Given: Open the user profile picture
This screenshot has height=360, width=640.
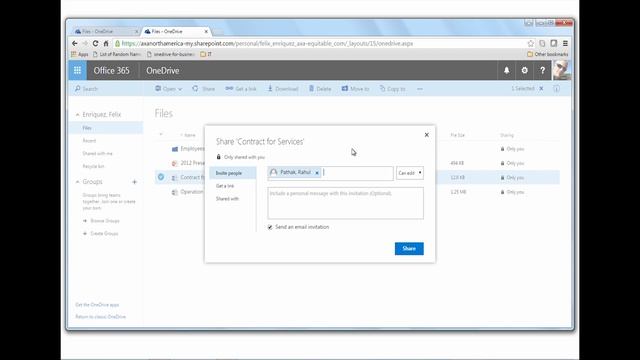Looking at the screenshot, I should click(562, 71).
